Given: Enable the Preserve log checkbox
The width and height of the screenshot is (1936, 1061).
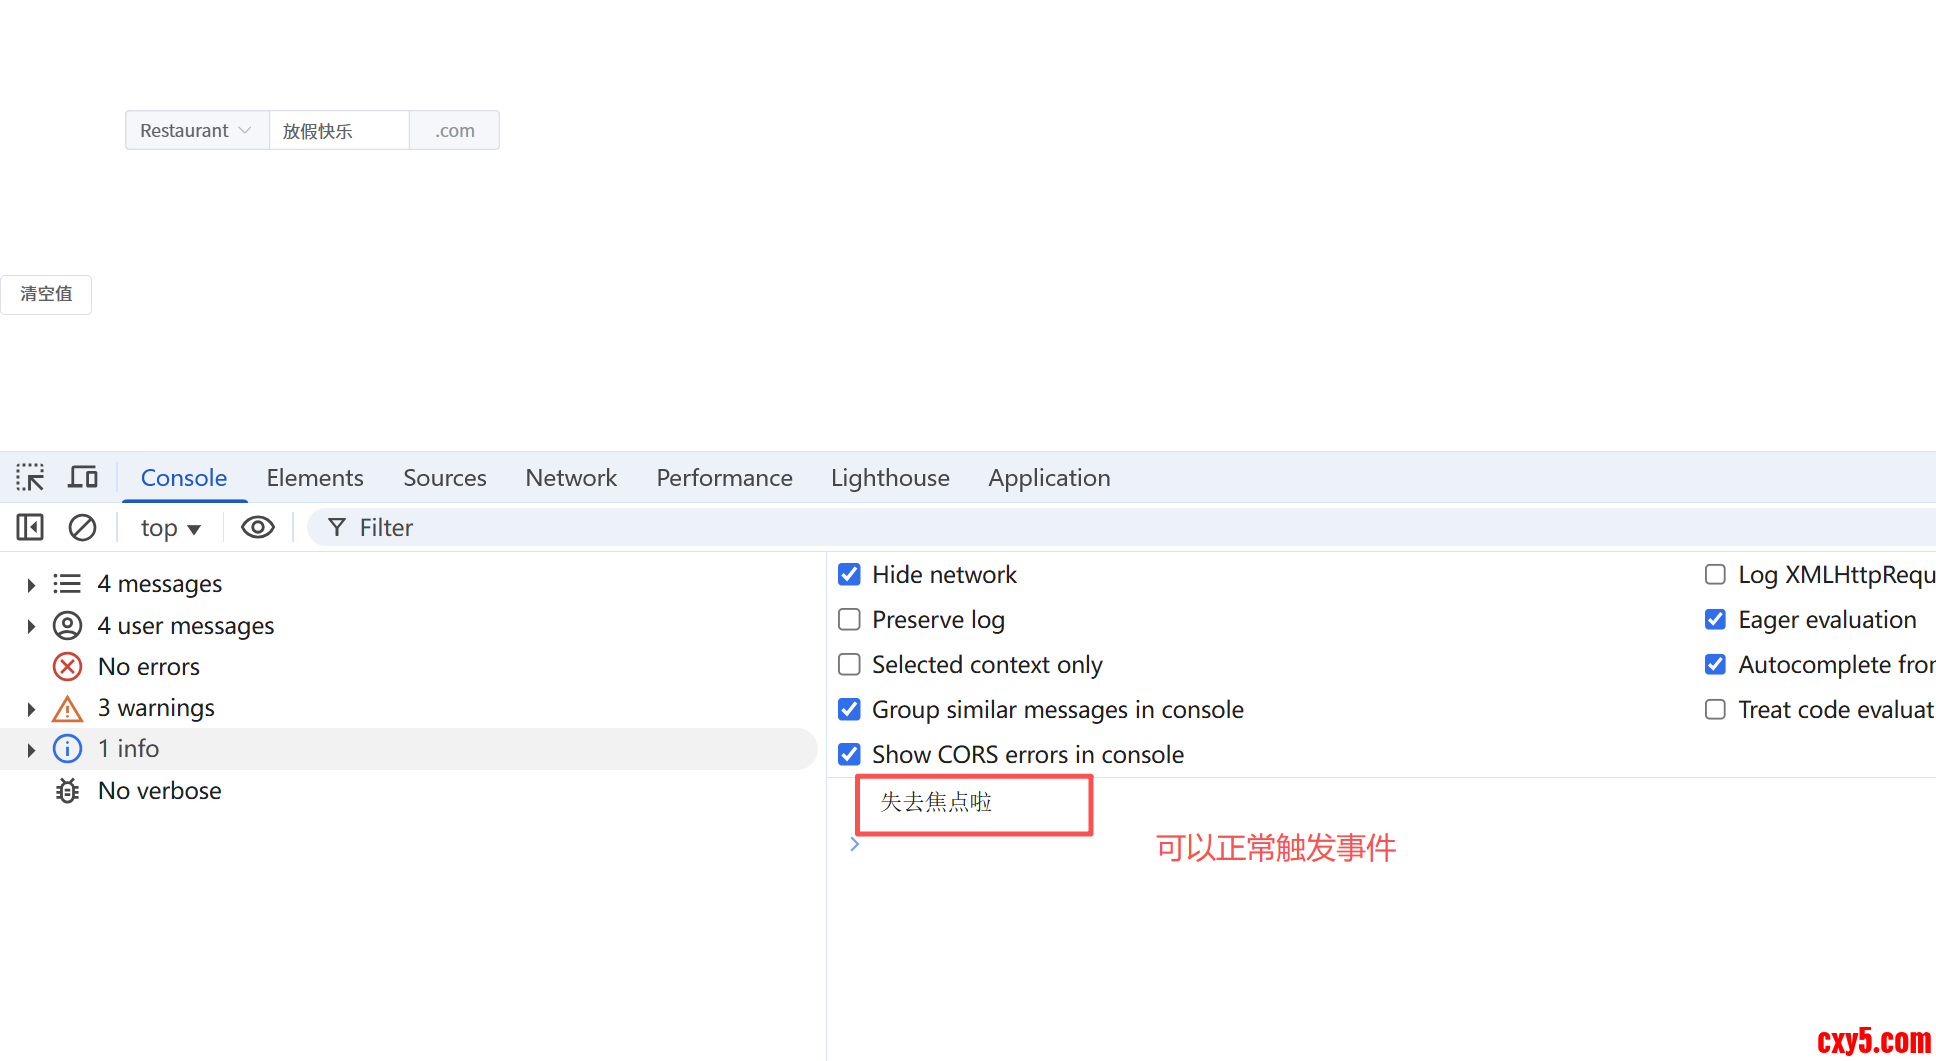Looking at the screenshot, I should [x=849, y=620].
